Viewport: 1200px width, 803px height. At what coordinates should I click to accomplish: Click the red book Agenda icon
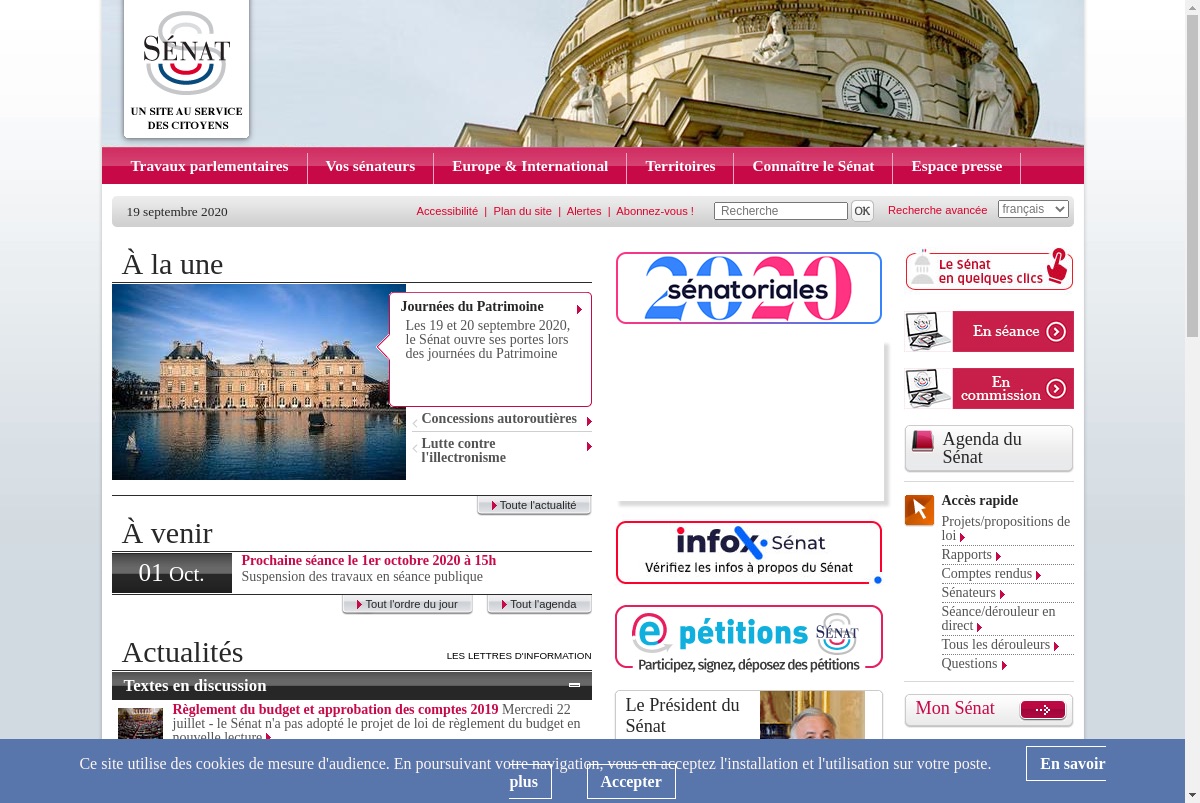click(x=922, y=441)
